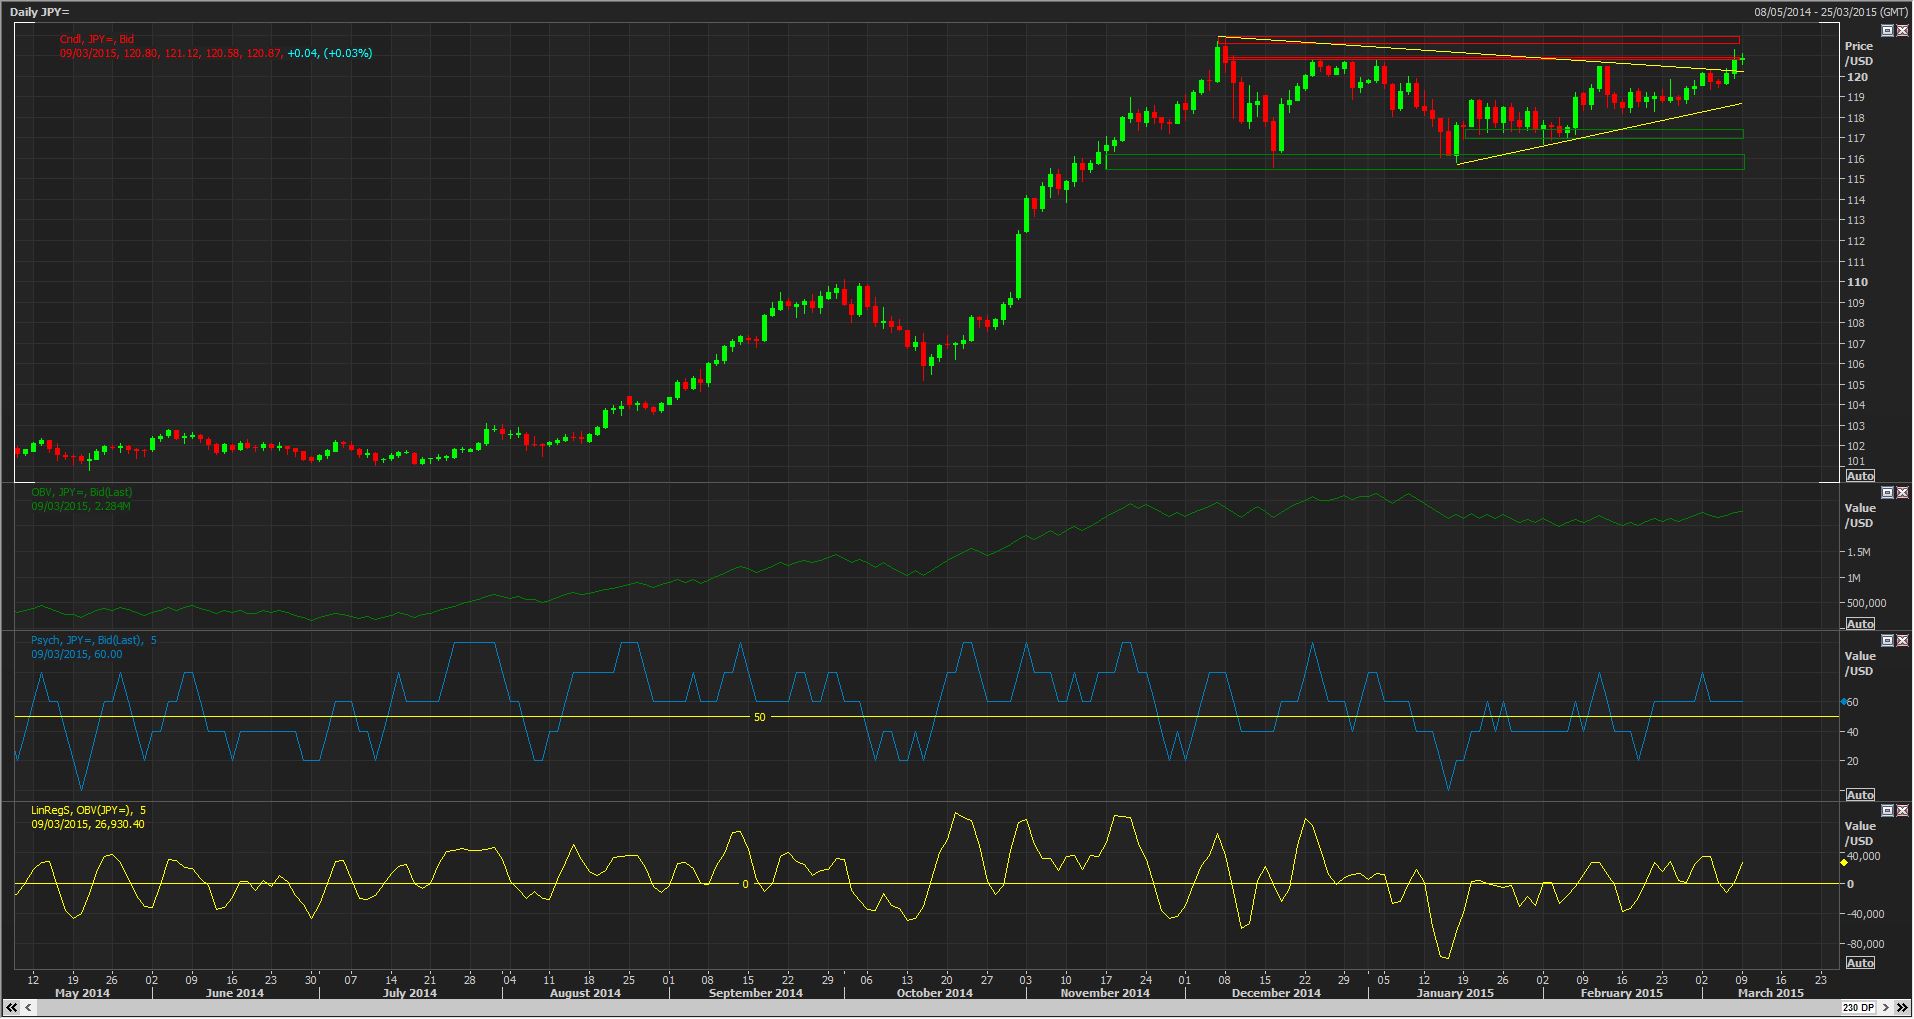The image size is (1914, 1019).
Task: Click the December 2014 month label
Action: (1276, 993)
